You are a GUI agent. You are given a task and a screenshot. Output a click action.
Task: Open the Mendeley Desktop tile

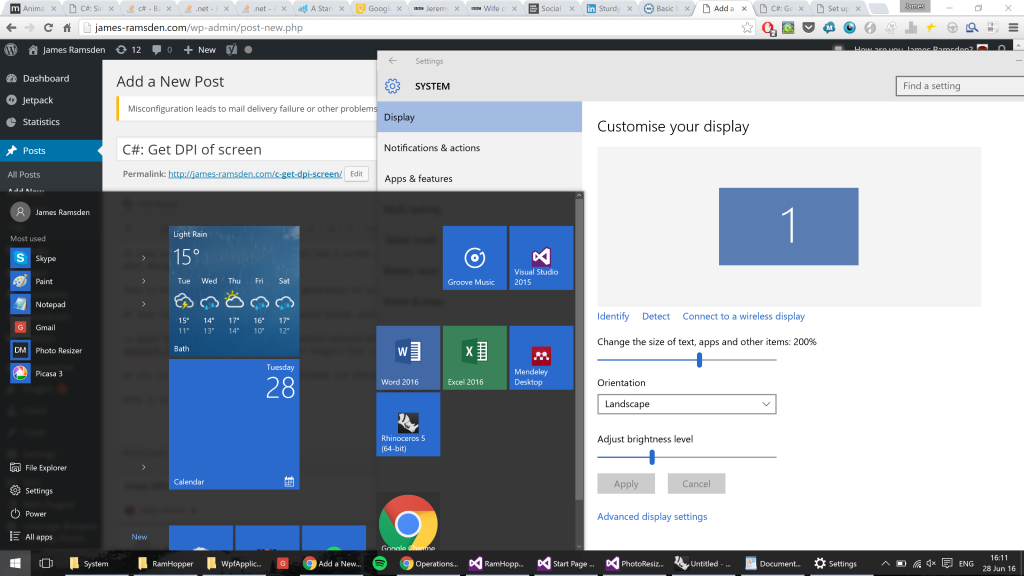541,358
